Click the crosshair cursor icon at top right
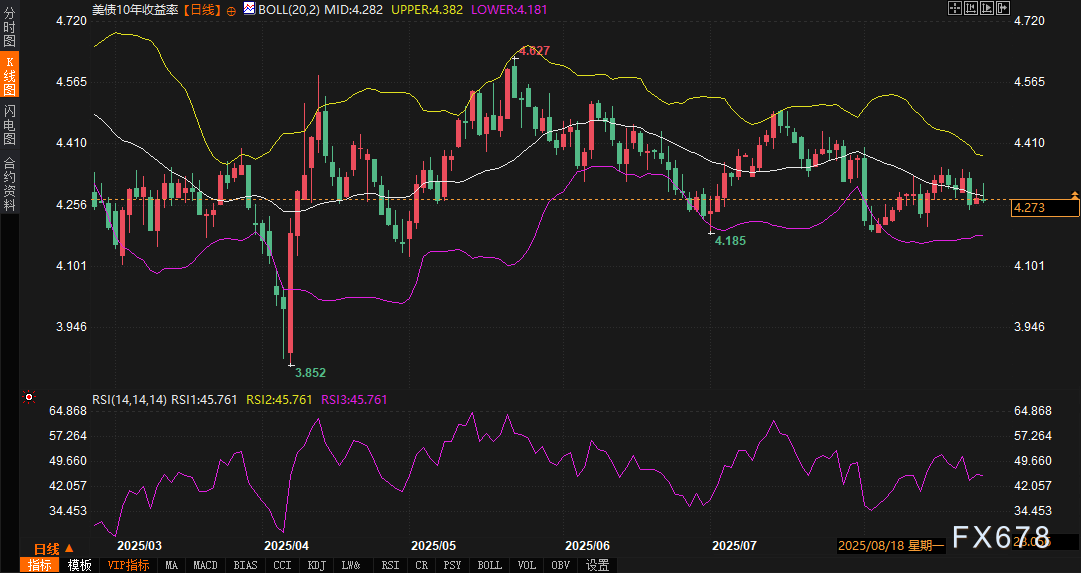The image size is (1081, 573). [x=955, y=8]
